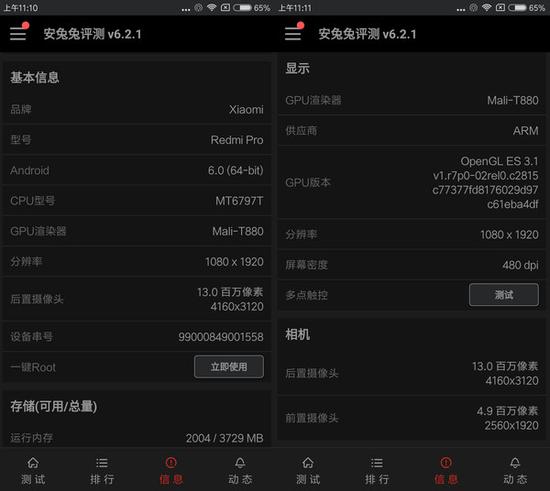Screen dimensions: 550x491
Task: Click the 立即使用 one-key Root button
Action: point(229,367)
